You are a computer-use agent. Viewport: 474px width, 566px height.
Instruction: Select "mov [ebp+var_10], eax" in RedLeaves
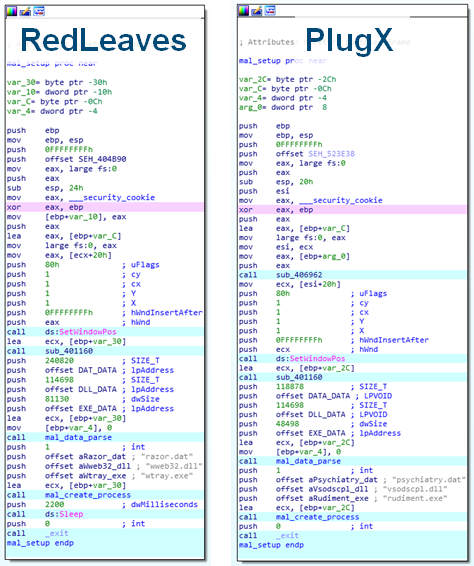coord(67,217)
